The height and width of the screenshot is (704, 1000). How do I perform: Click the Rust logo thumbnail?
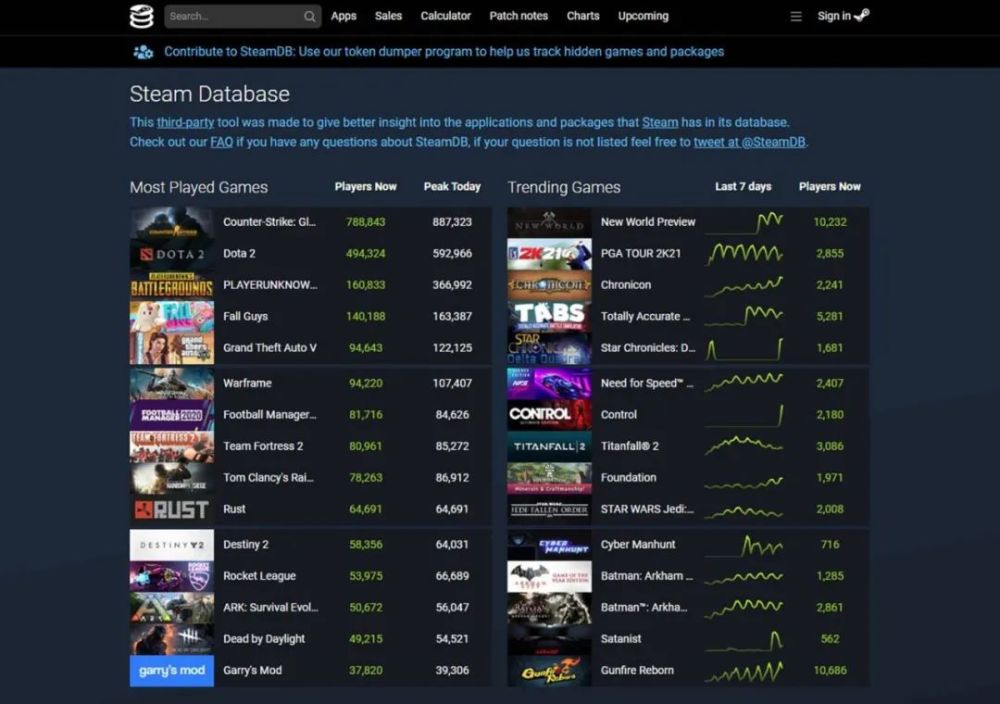172,510
